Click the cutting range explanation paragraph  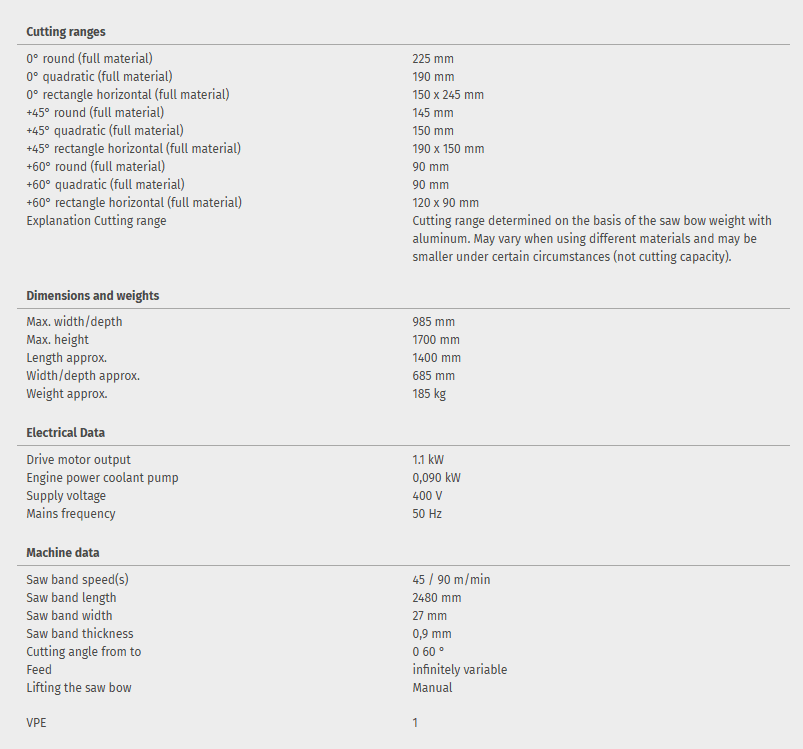(592, 239)
